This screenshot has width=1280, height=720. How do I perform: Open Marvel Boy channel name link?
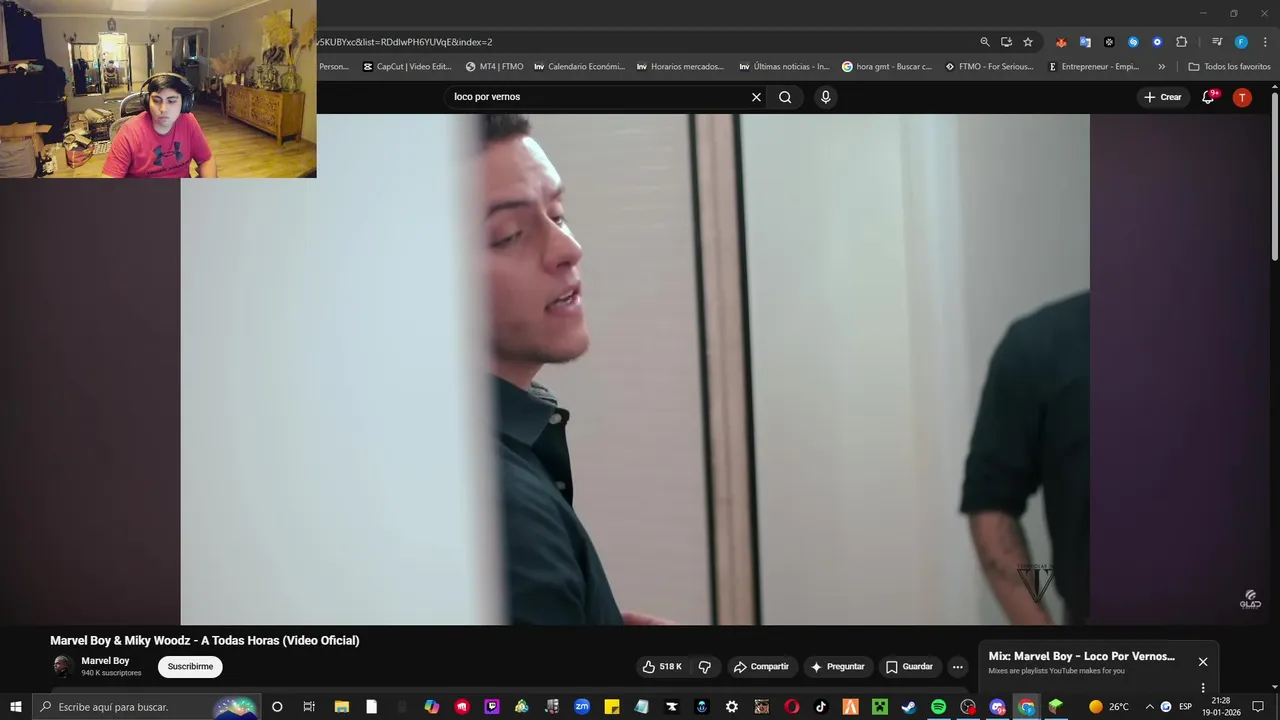click(x=105, y=661)
